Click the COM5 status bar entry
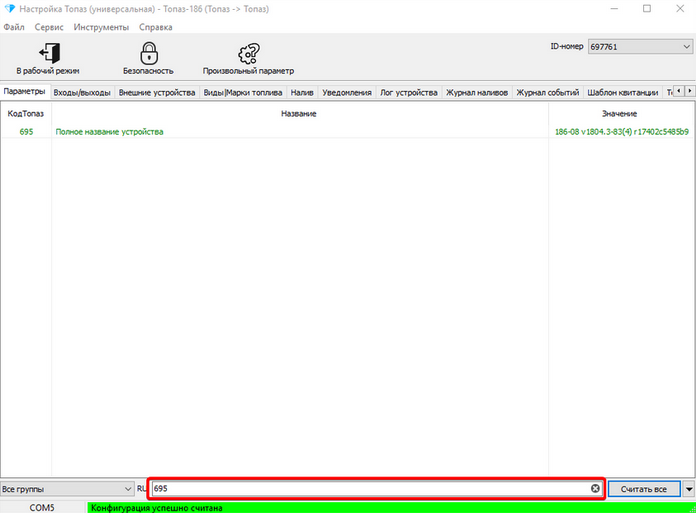The image size is (696, 513). (42, 507)
